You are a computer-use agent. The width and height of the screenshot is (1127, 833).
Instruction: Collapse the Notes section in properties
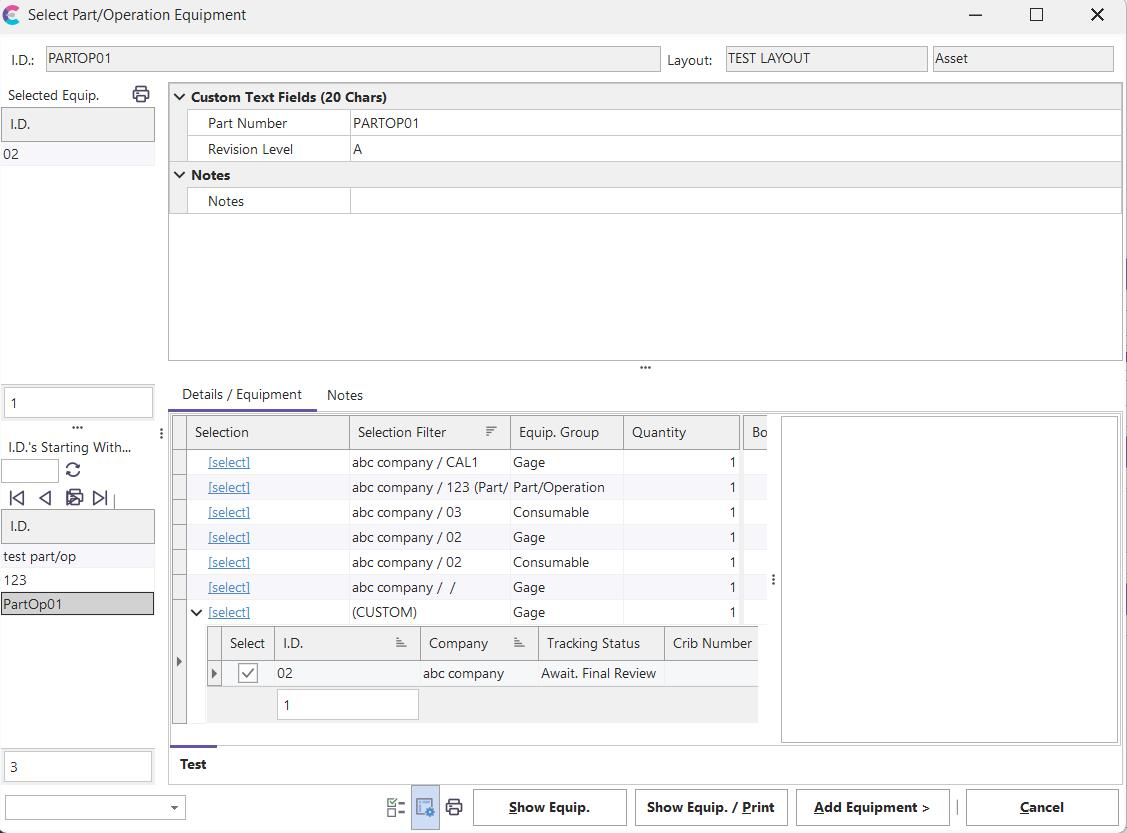tap(180, 175)
